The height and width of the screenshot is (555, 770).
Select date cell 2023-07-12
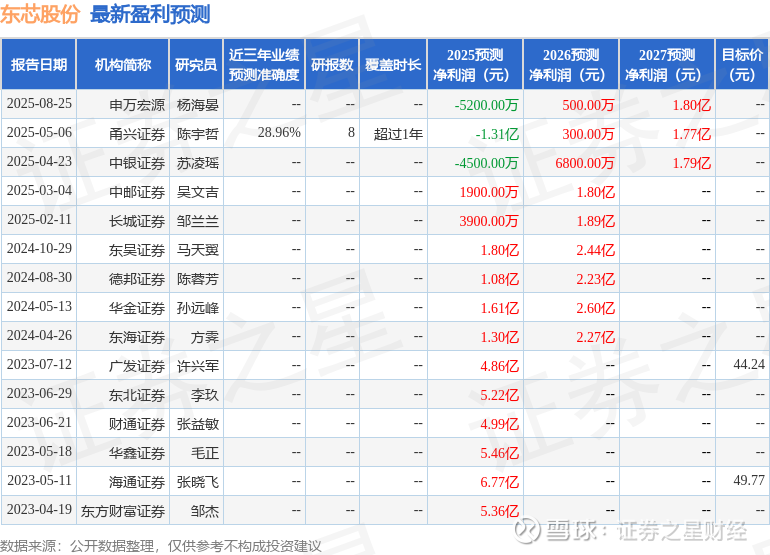[x=39, y=364]
